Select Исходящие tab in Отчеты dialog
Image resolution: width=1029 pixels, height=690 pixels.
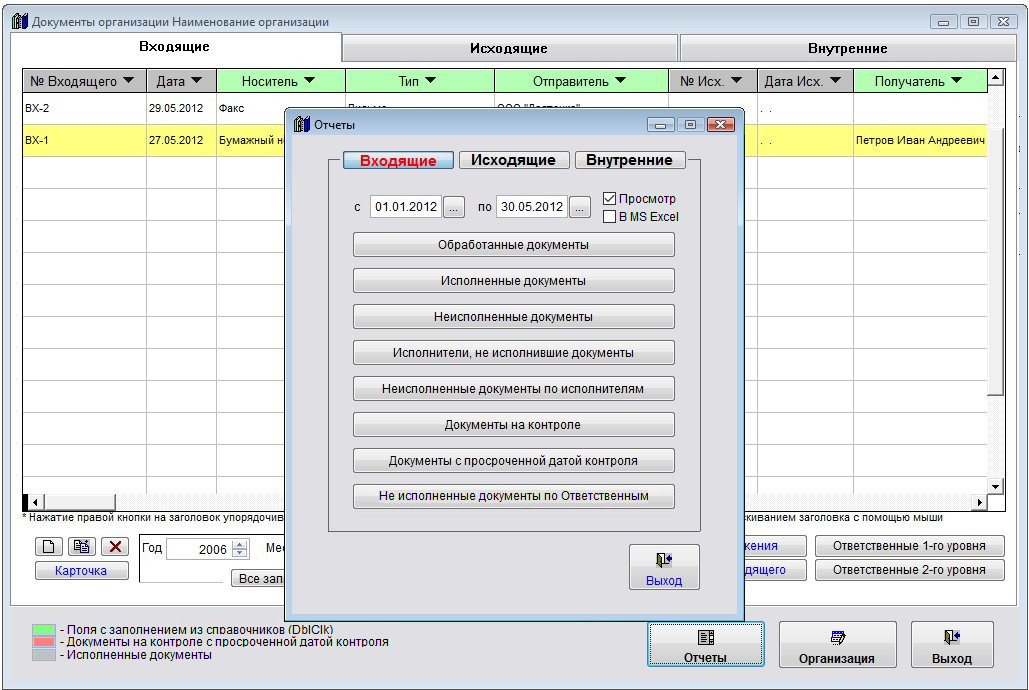[513, 160]
